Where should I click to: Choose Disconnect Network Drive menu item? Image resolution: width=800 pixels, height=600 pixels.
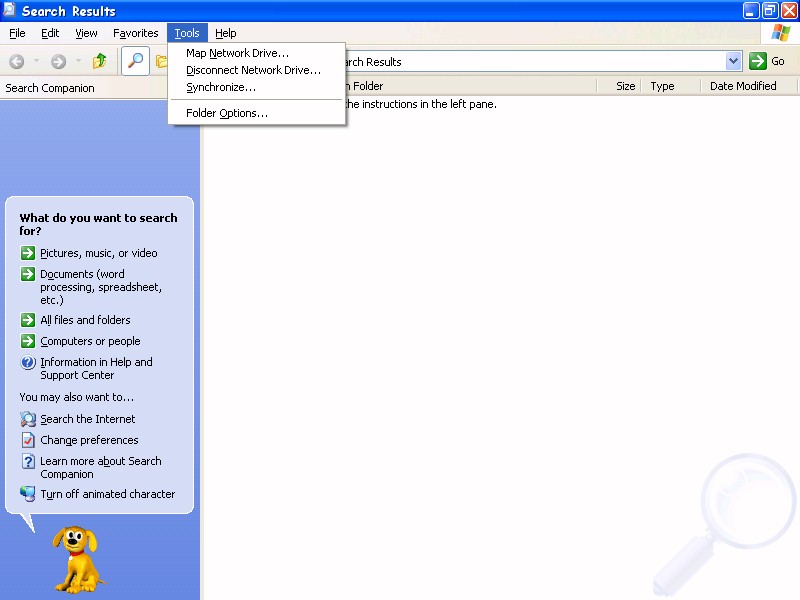257,70
